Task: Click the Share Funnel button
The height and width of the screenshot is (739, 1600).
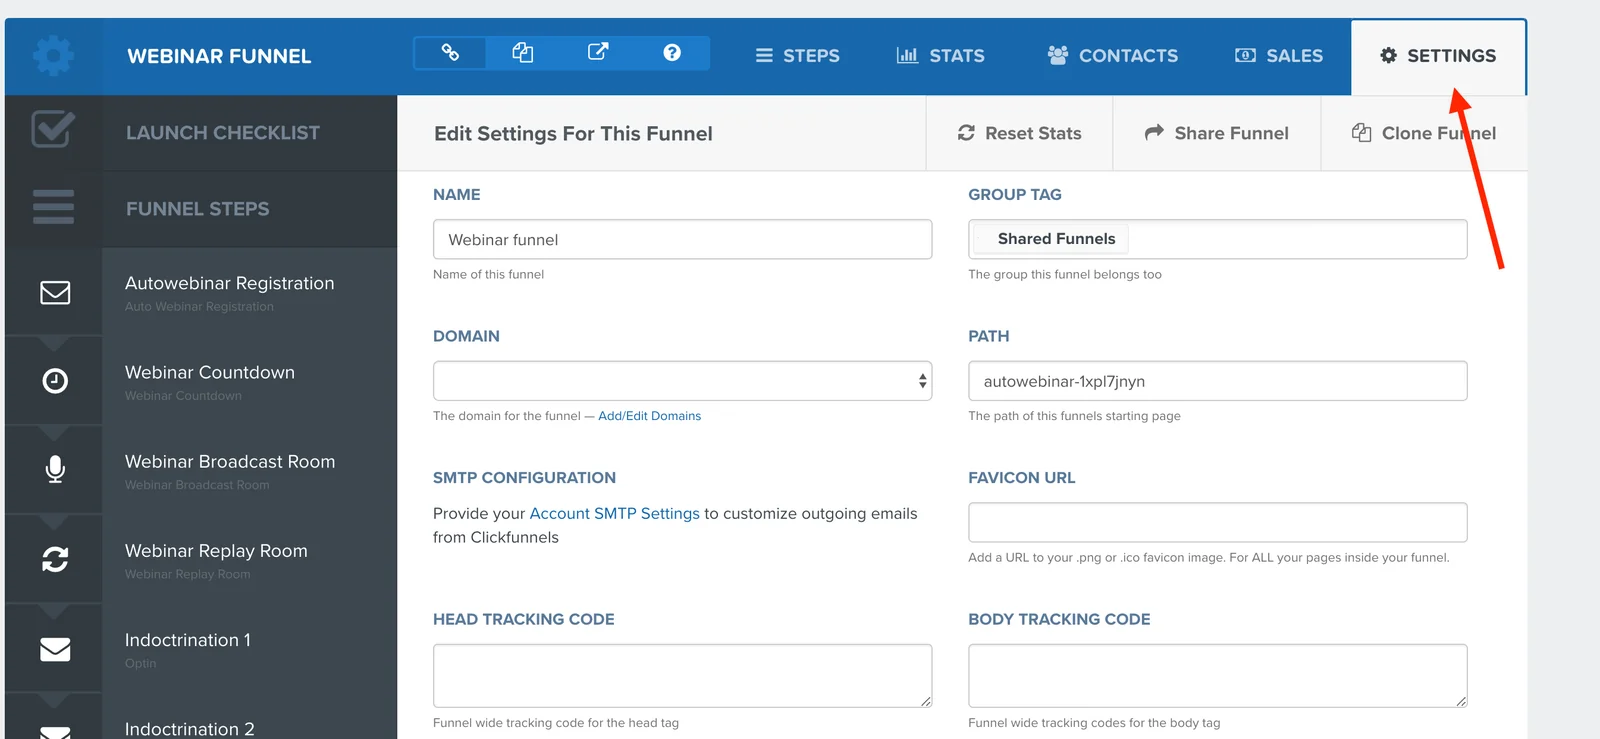Action: [1217, 133]
